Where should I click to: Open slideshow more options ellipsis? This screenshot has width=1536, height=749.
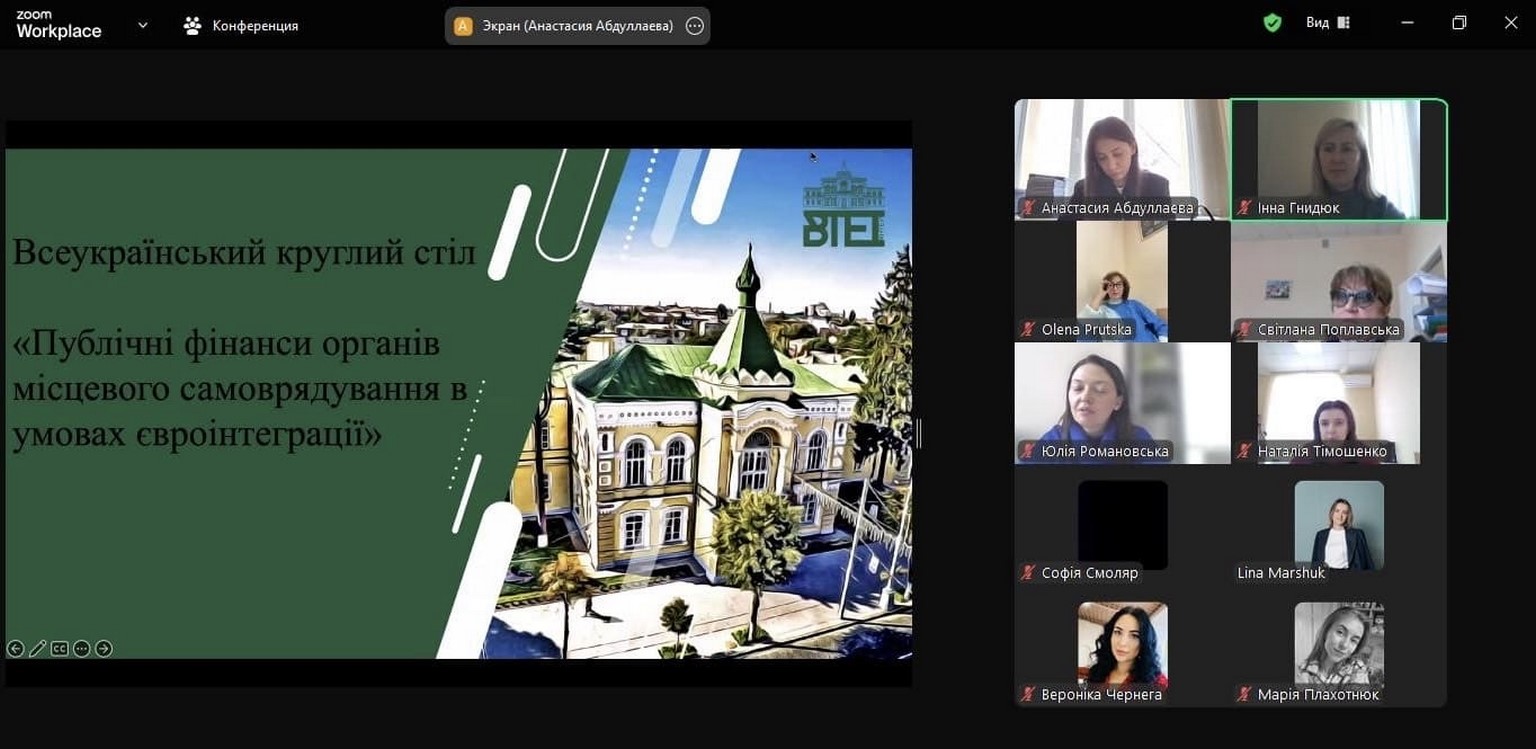coord(81,649)
